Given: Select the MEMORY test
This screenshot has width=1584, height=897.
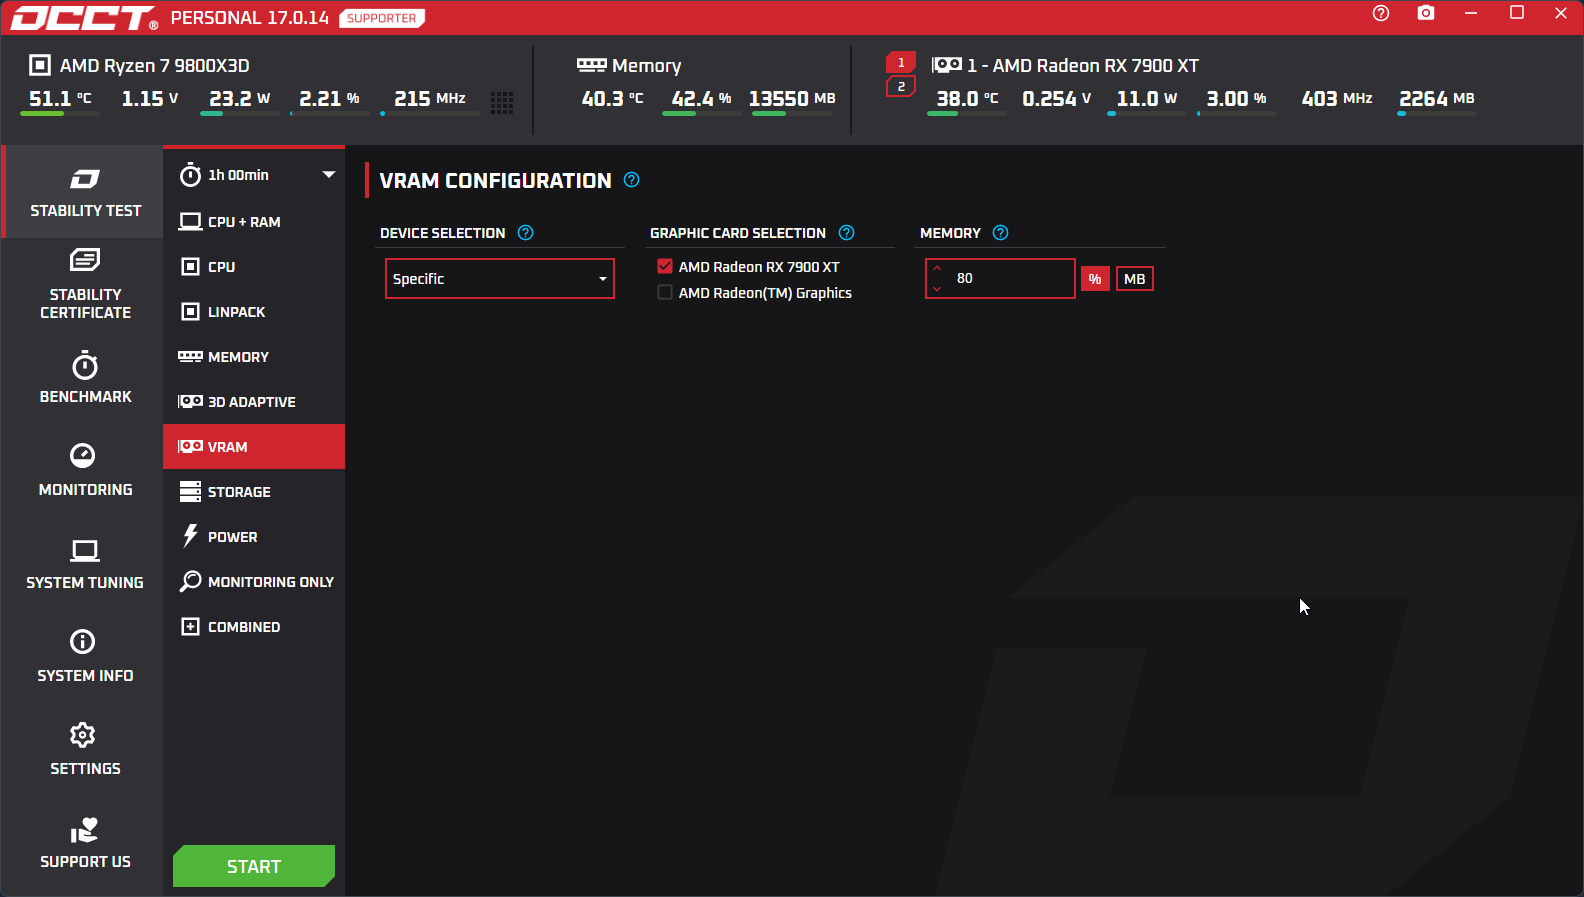Looking at the screenshot, I should coord(254,357).
